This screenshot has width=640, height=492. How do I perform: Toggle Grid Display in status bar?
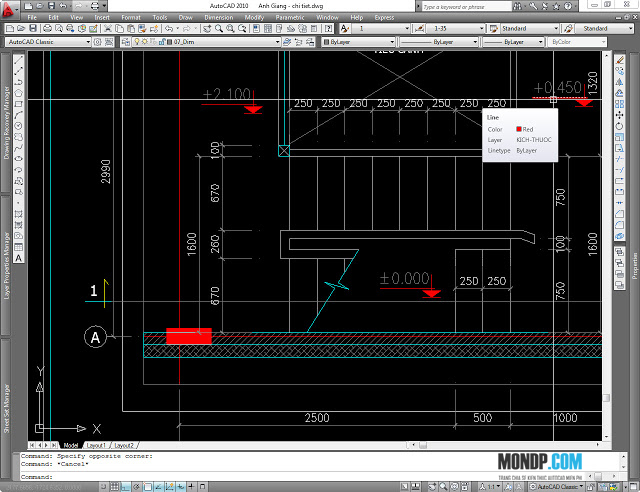115,487
